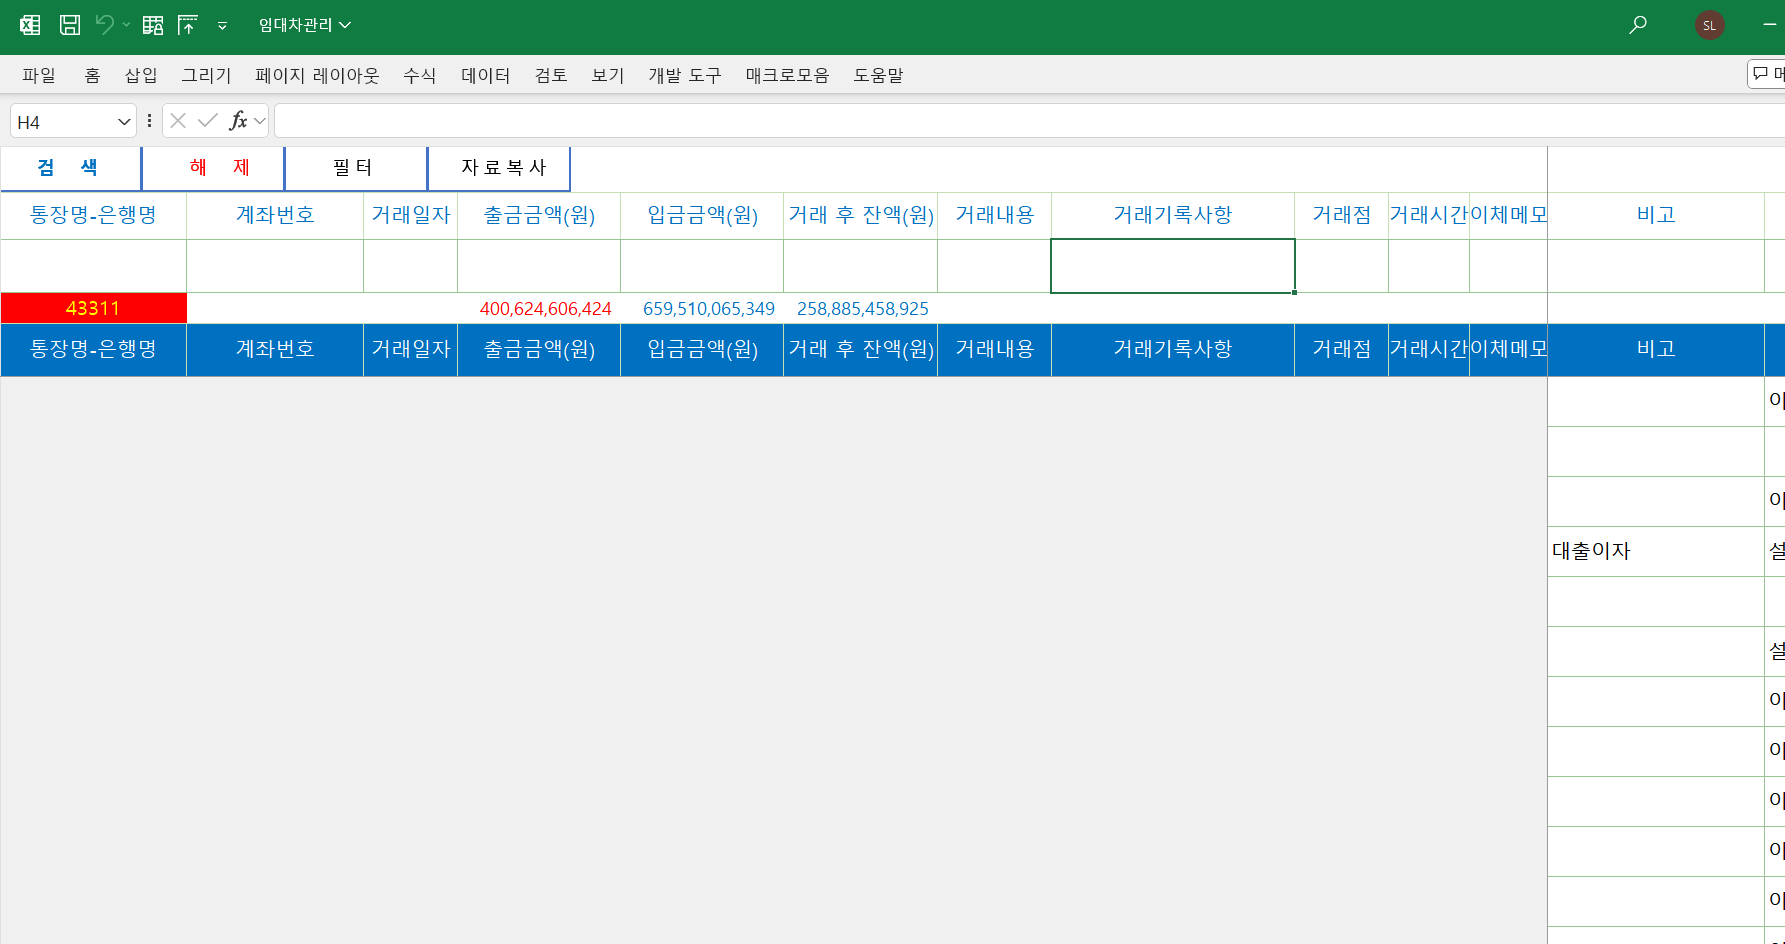Click the ribbon options three-dot handle beside Name Box
Screen dimensions: 1785x944
coord(149,121)
